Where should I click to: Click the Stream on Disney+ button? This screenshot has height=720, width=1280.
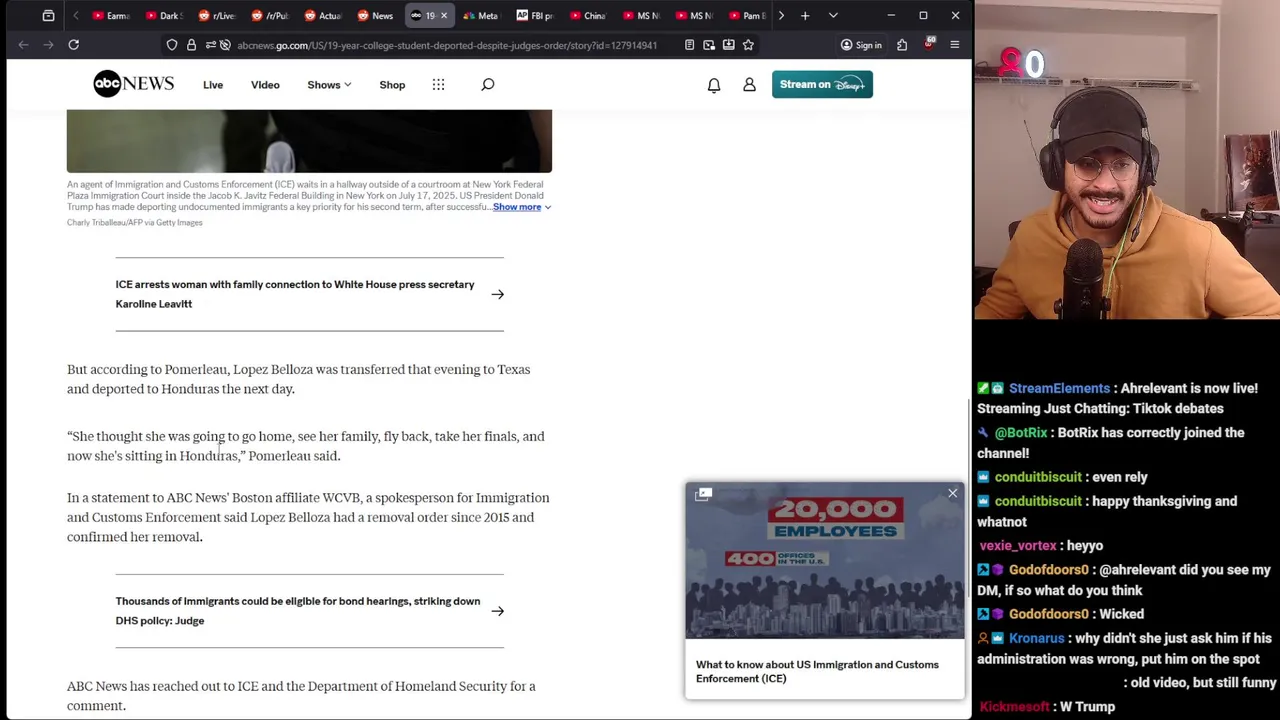(822, 84)
